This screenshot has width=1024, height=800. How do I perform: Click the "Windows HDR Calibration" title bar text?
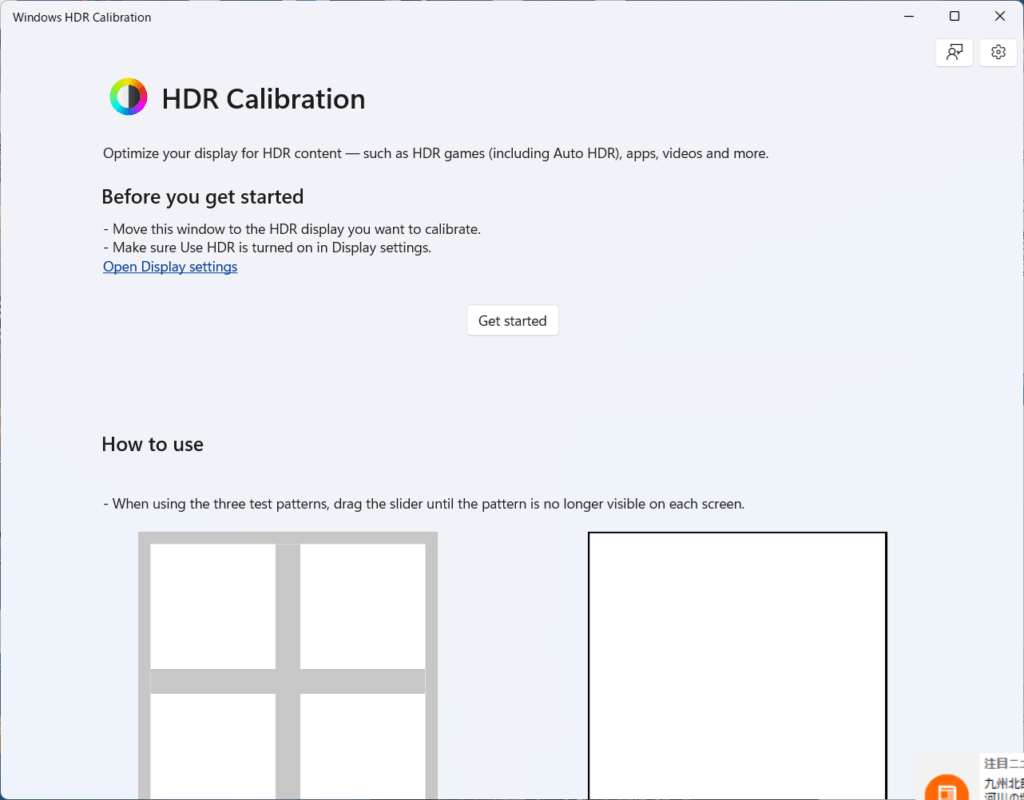click(x=82, y=18)
